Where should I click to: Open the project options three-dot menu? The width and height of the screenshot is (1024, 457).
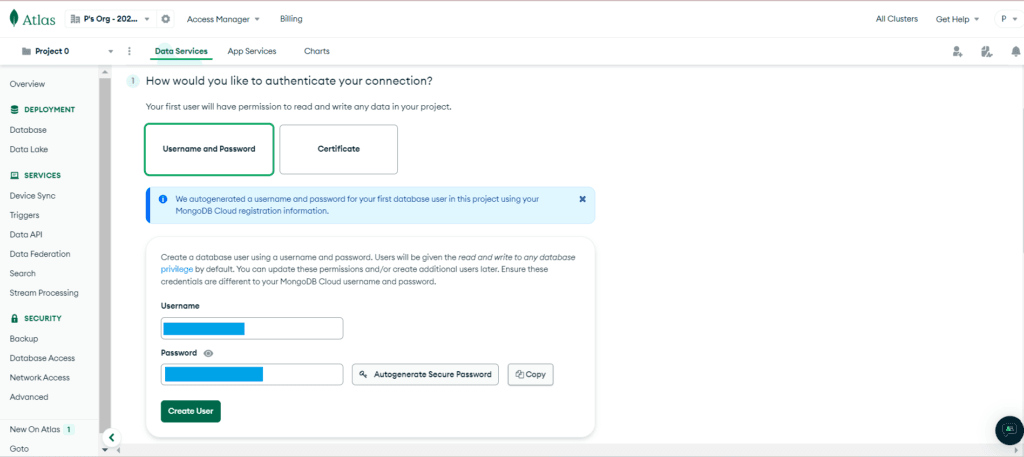pos(129,51)
